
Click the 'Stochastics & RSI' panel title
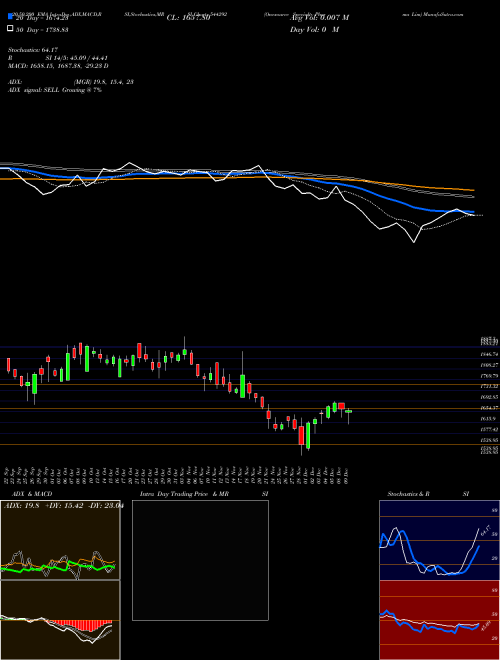pyautogui.click(x=428, y=494)
